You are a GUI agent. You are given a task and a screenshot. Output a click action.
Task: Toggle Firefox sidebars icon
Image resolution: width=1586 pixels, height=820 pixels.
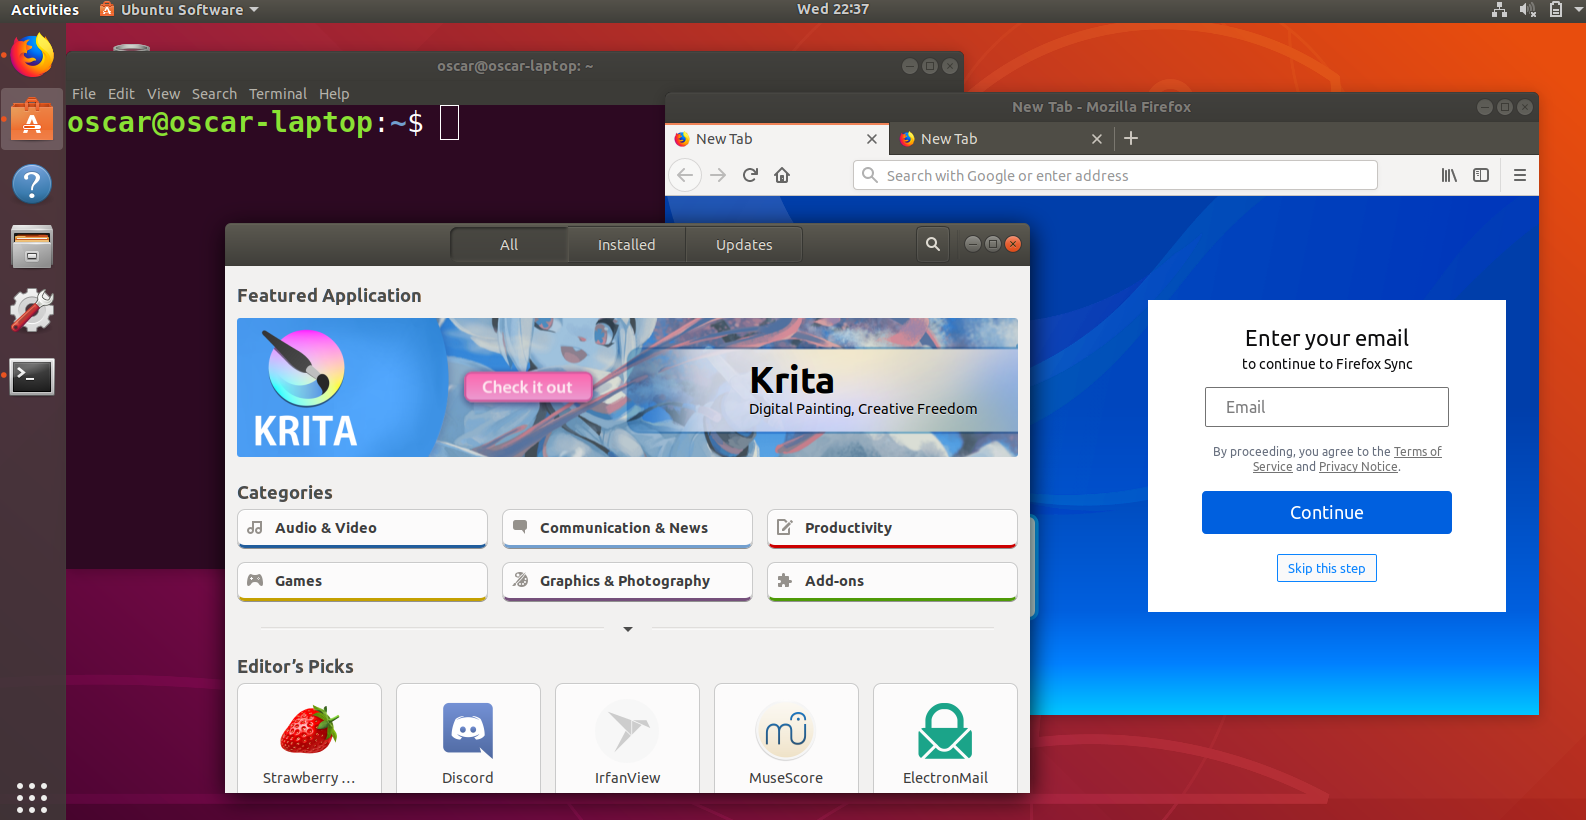click(x=1481, y=175)
